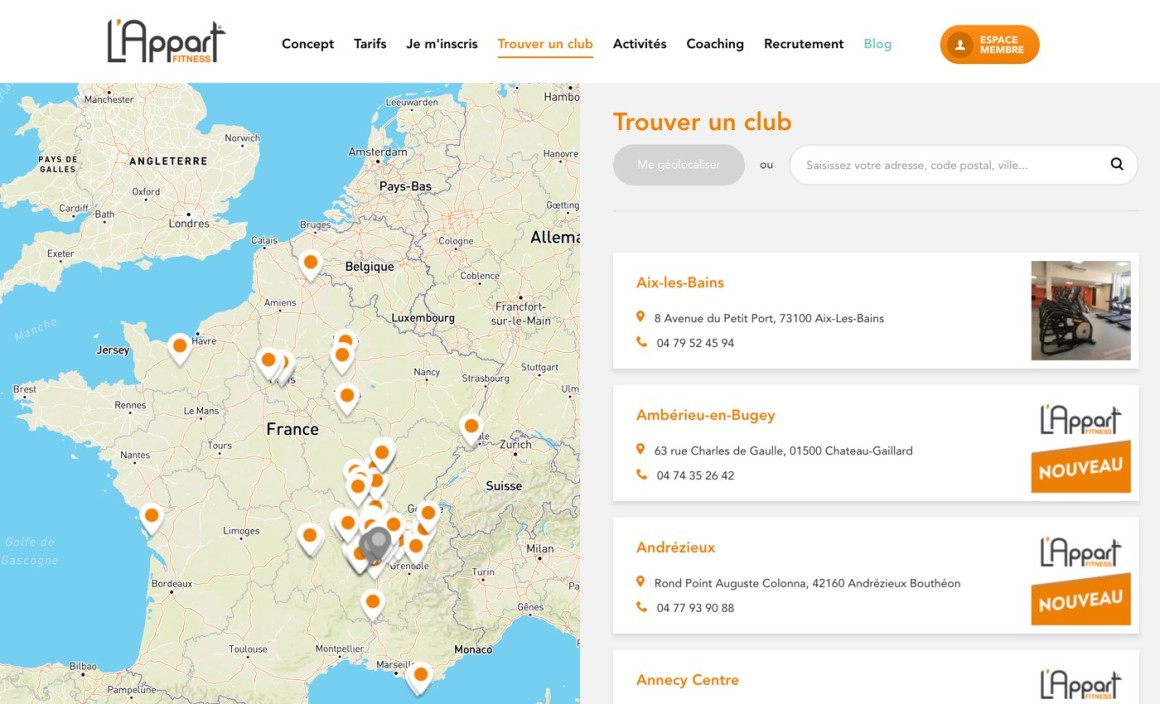Image resolution: width=1160 pixels, height=704 pixels.
Task: Click the NOUVEAU badge on Ambérieu-en-Bugey card
Action: click(1081, 467)
